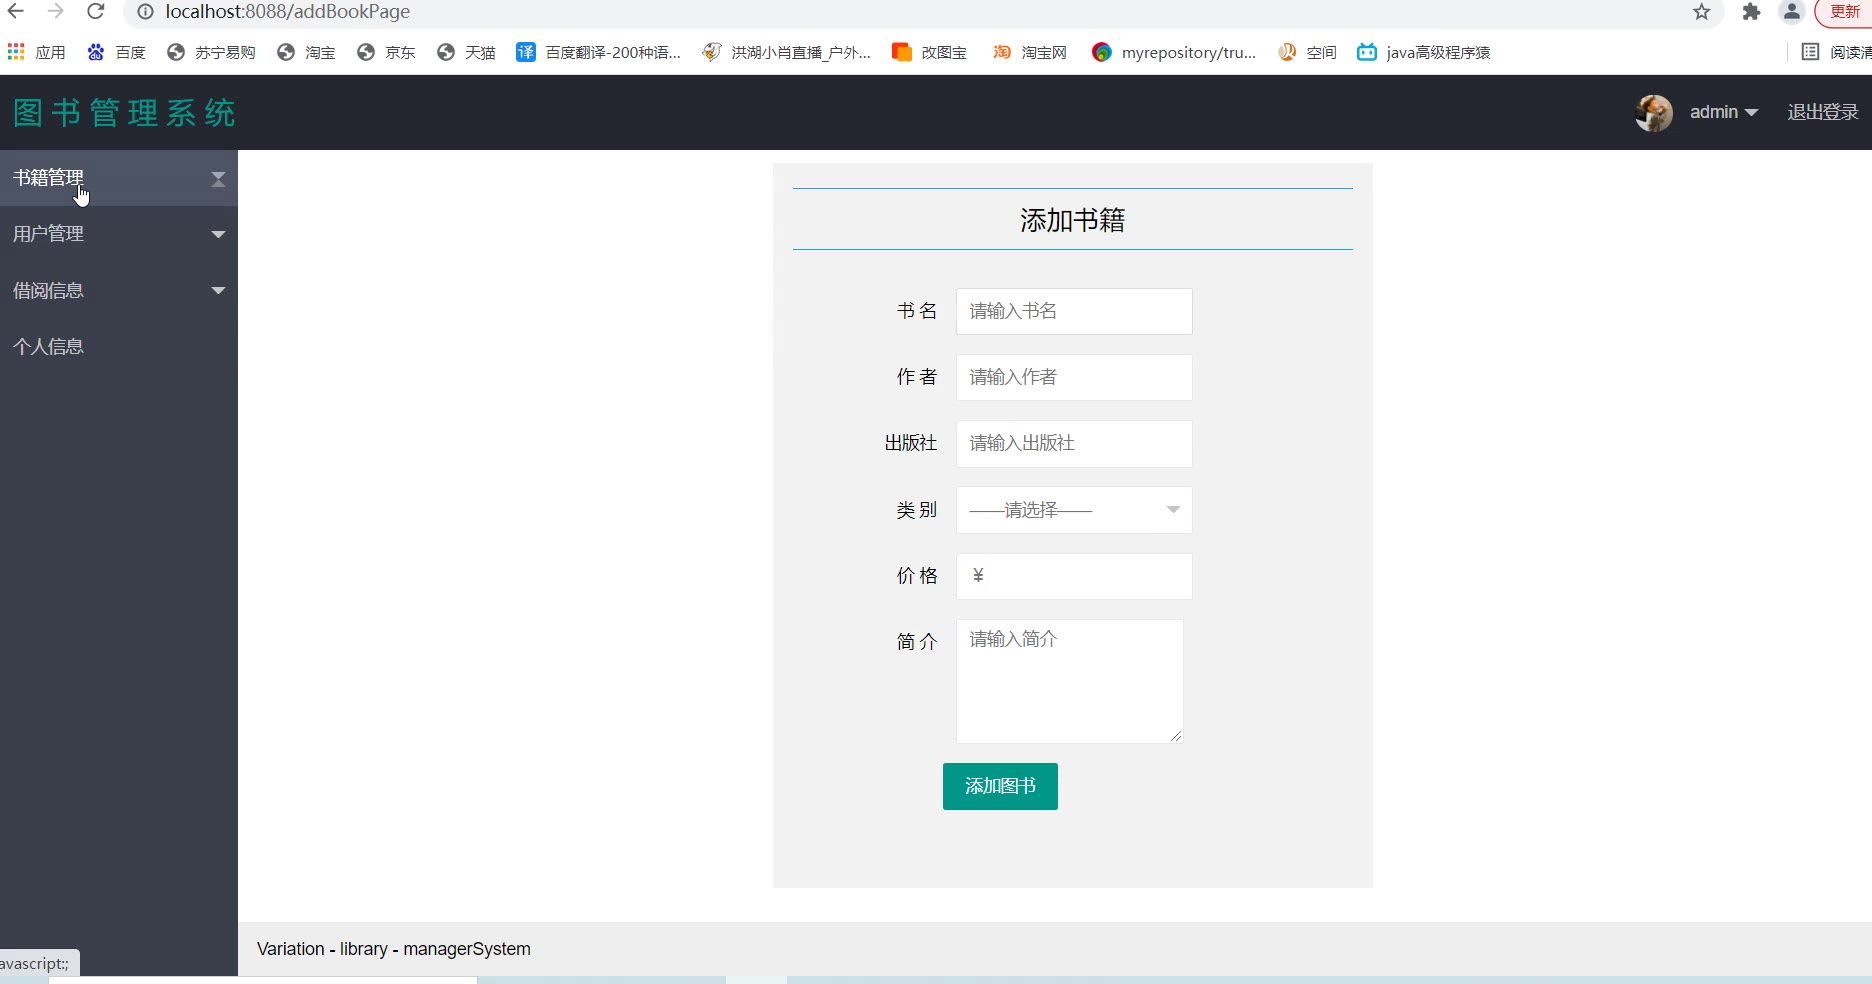Open the 改图宝 bookmark
1872x984 pixels.
pyautogui.click(x=929, y=52)
